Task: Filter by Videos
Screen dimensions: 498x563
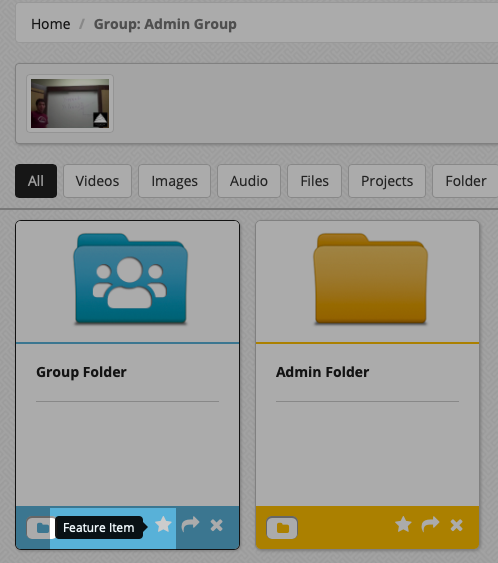Action: (97, 181)
